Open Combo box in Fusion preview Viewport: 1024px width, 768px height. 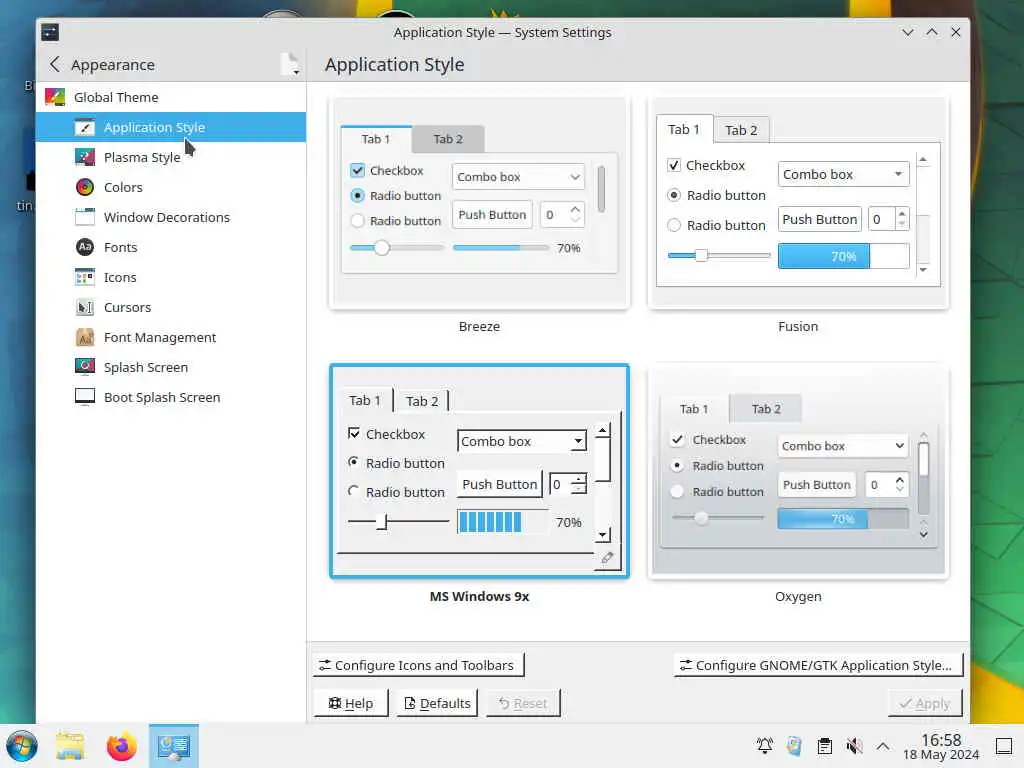coord(843,174)
